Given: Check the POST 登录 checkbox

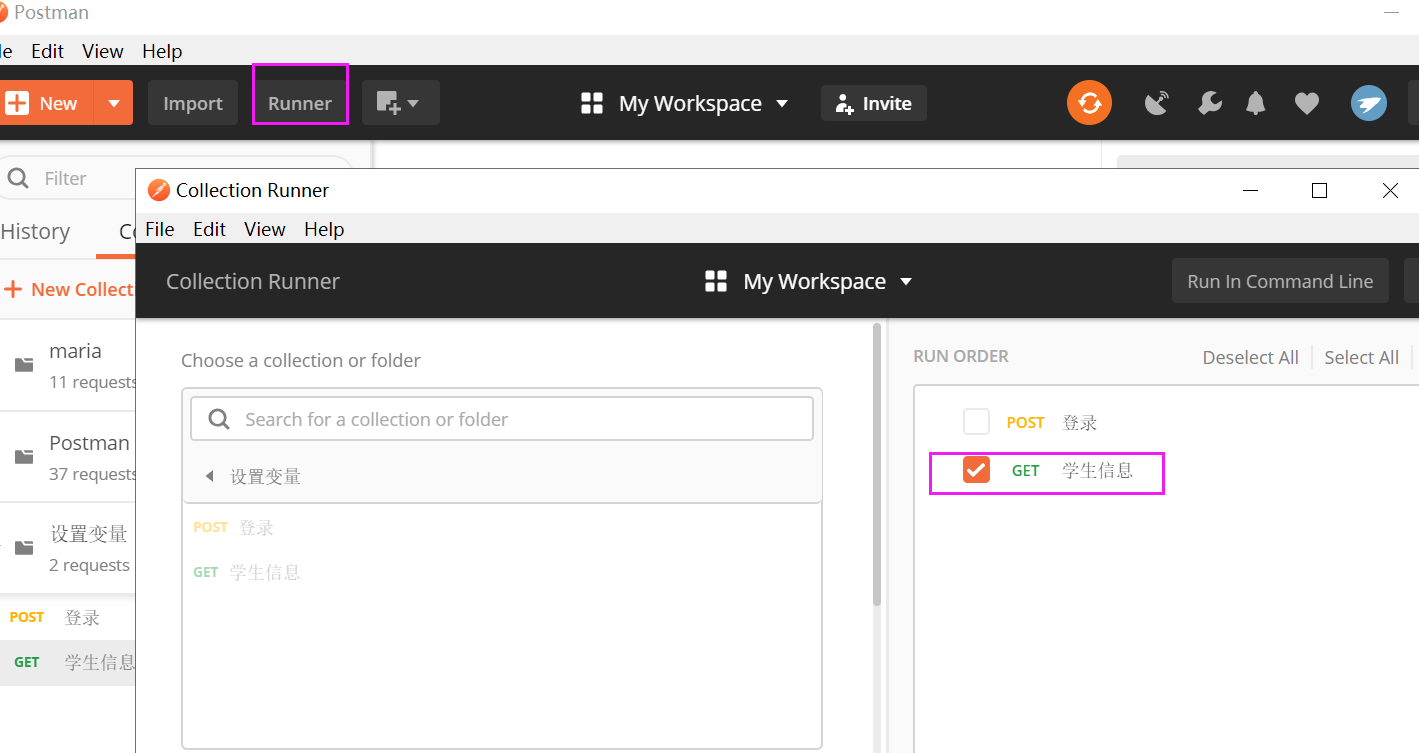Looking at the screenshot, I should (x=976, y=422).
